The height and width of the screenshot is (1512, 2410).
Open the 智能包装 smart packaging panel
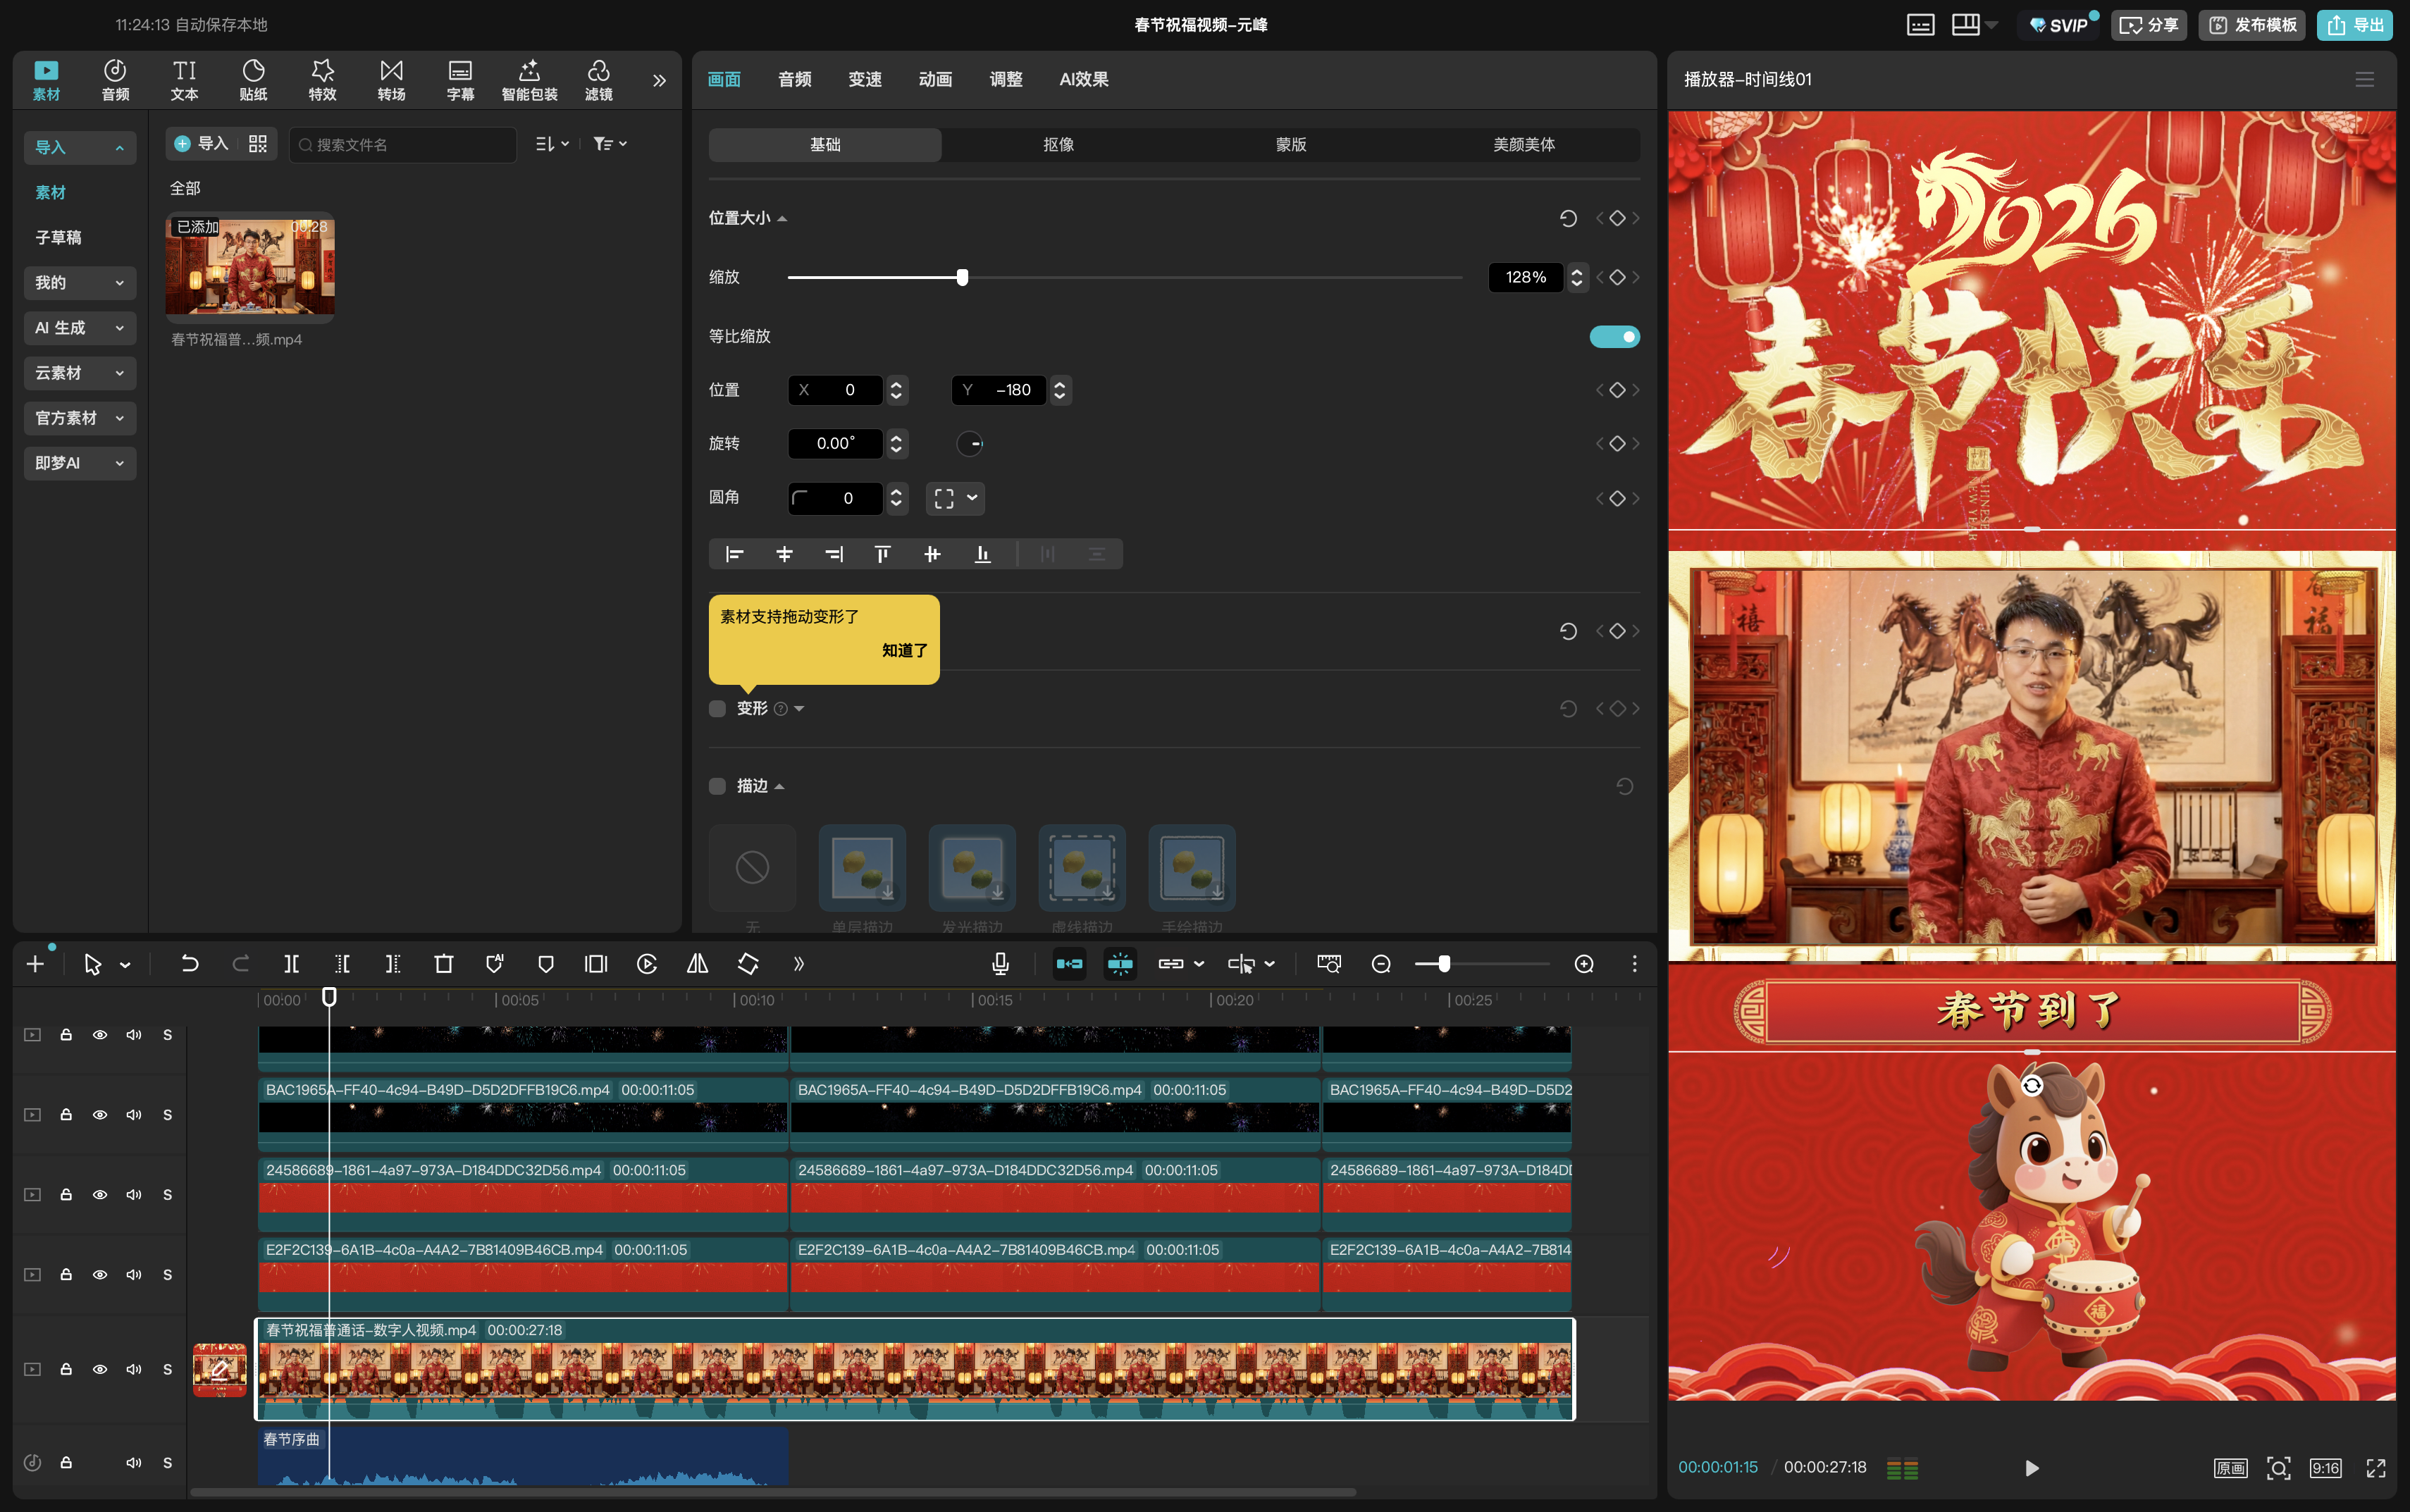coord(529,79)
